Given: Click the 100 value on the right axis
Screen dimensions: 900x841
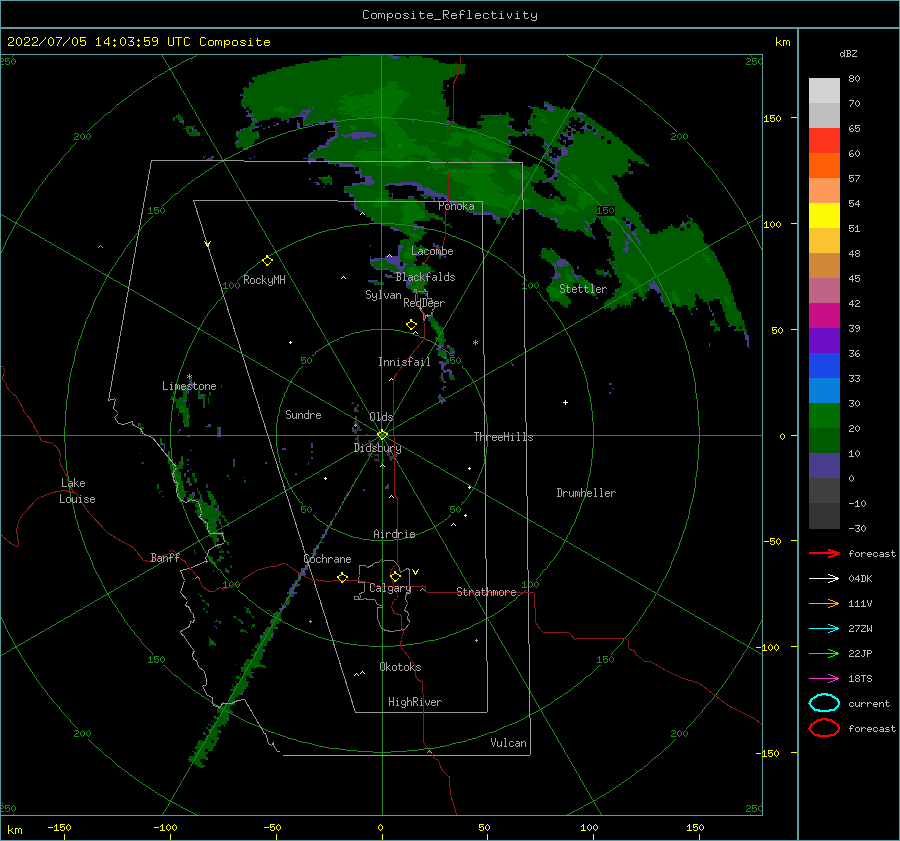Looking at the screenshot, I should coord(773,224).
